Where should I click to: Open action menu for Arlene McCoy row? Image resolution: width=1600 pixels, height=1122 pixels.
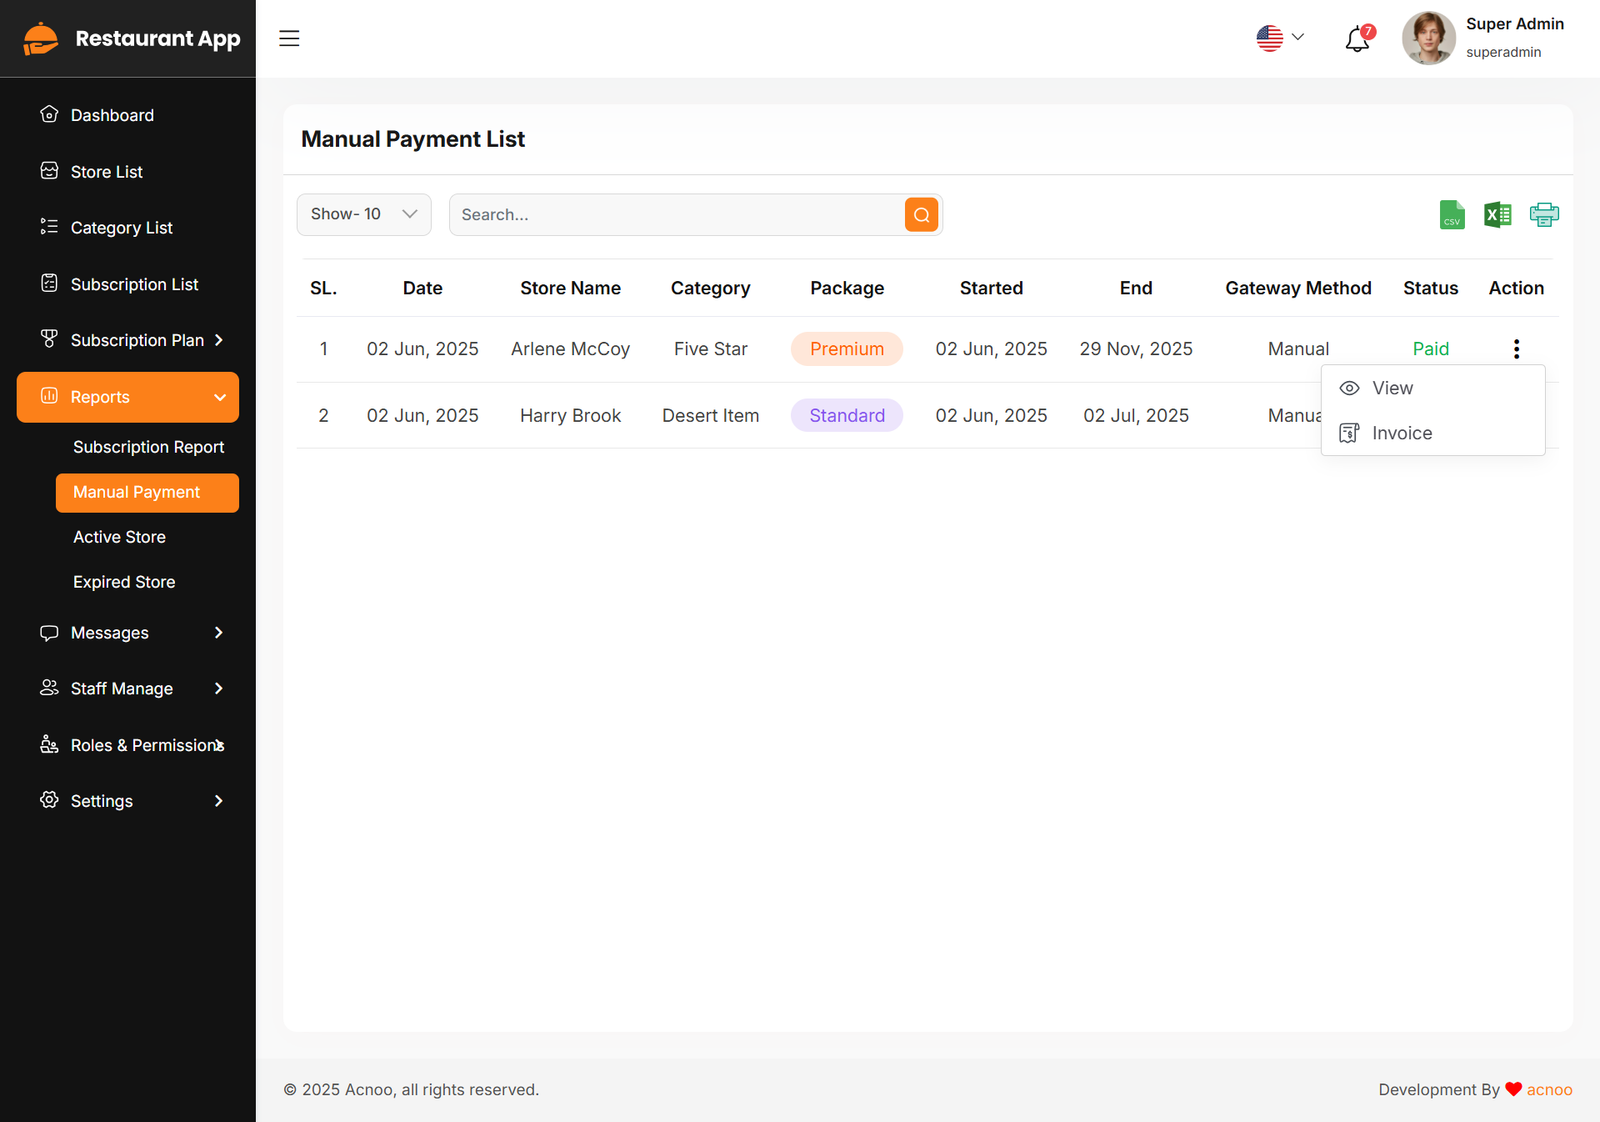click(x=1516, y=349)
